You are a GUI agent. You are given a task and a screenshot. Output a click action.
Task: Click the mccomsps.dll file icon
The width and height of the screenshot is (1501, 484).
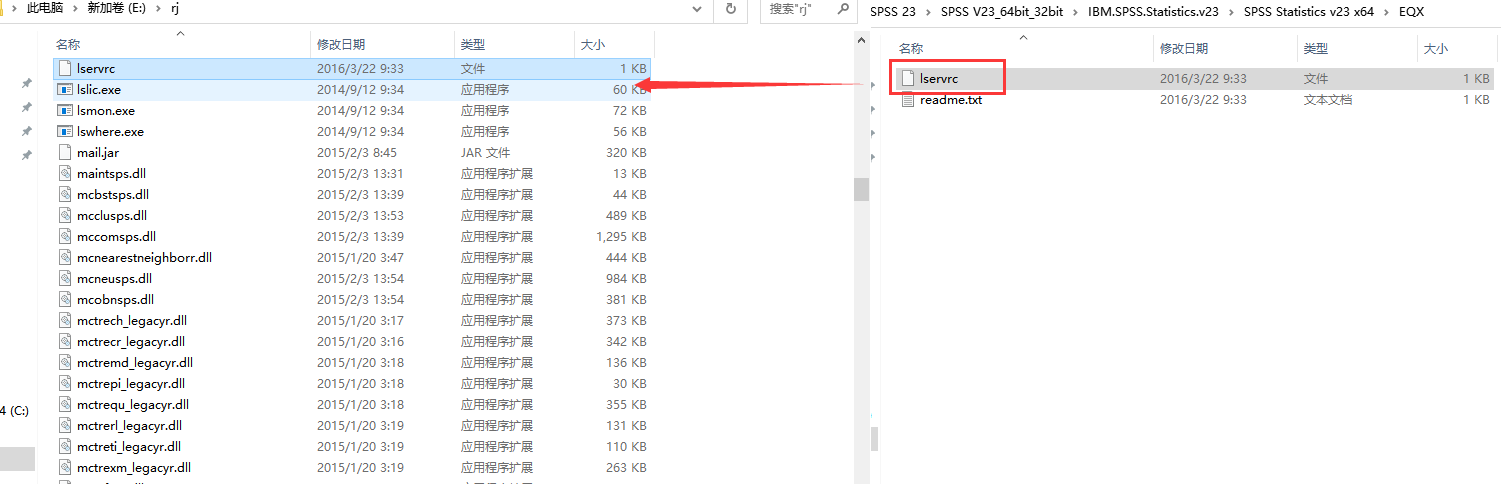[64, 236]
